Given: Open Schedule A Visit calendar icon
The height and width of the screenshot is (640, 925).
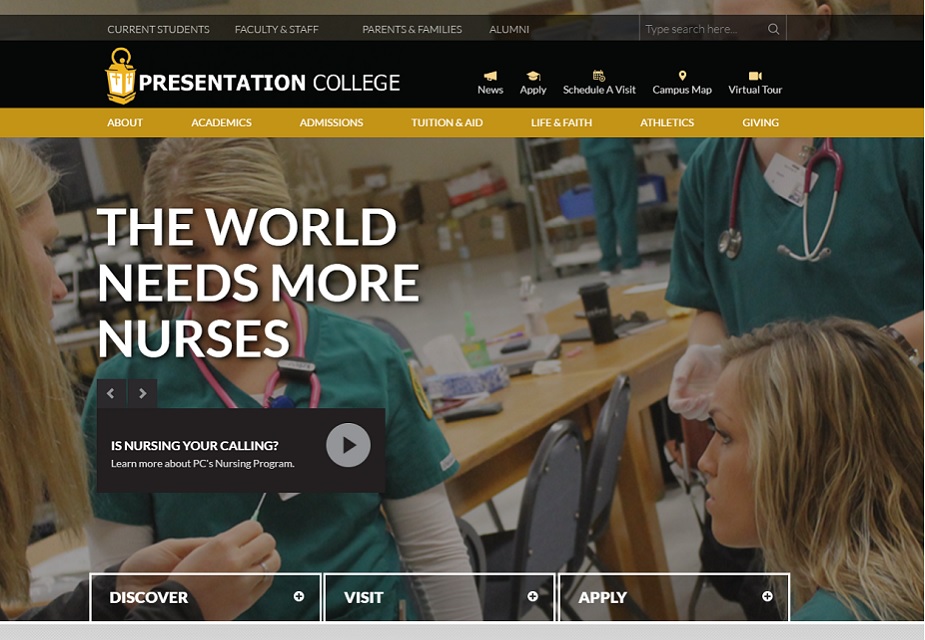Looking at the screenshot, I should pos(599,76).
